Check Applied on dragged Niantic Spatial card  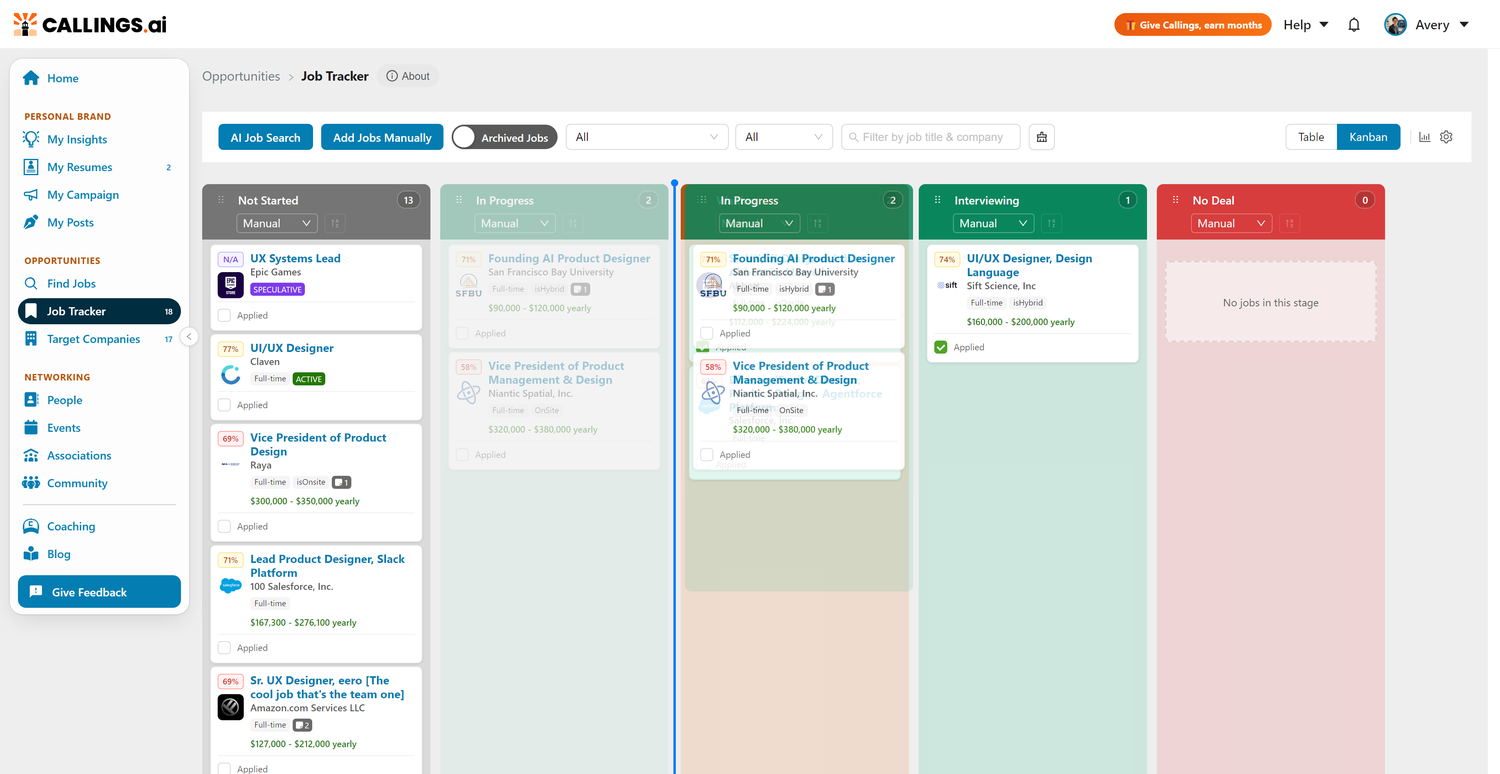[x=707, y=454]
